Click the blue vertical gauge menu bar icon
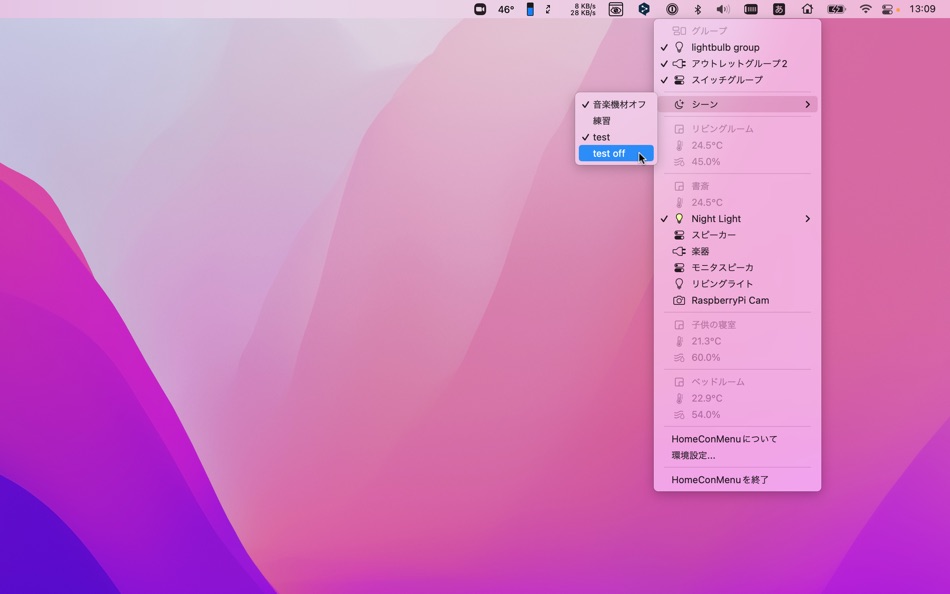 pyautogui.click(x=530, y=9)
